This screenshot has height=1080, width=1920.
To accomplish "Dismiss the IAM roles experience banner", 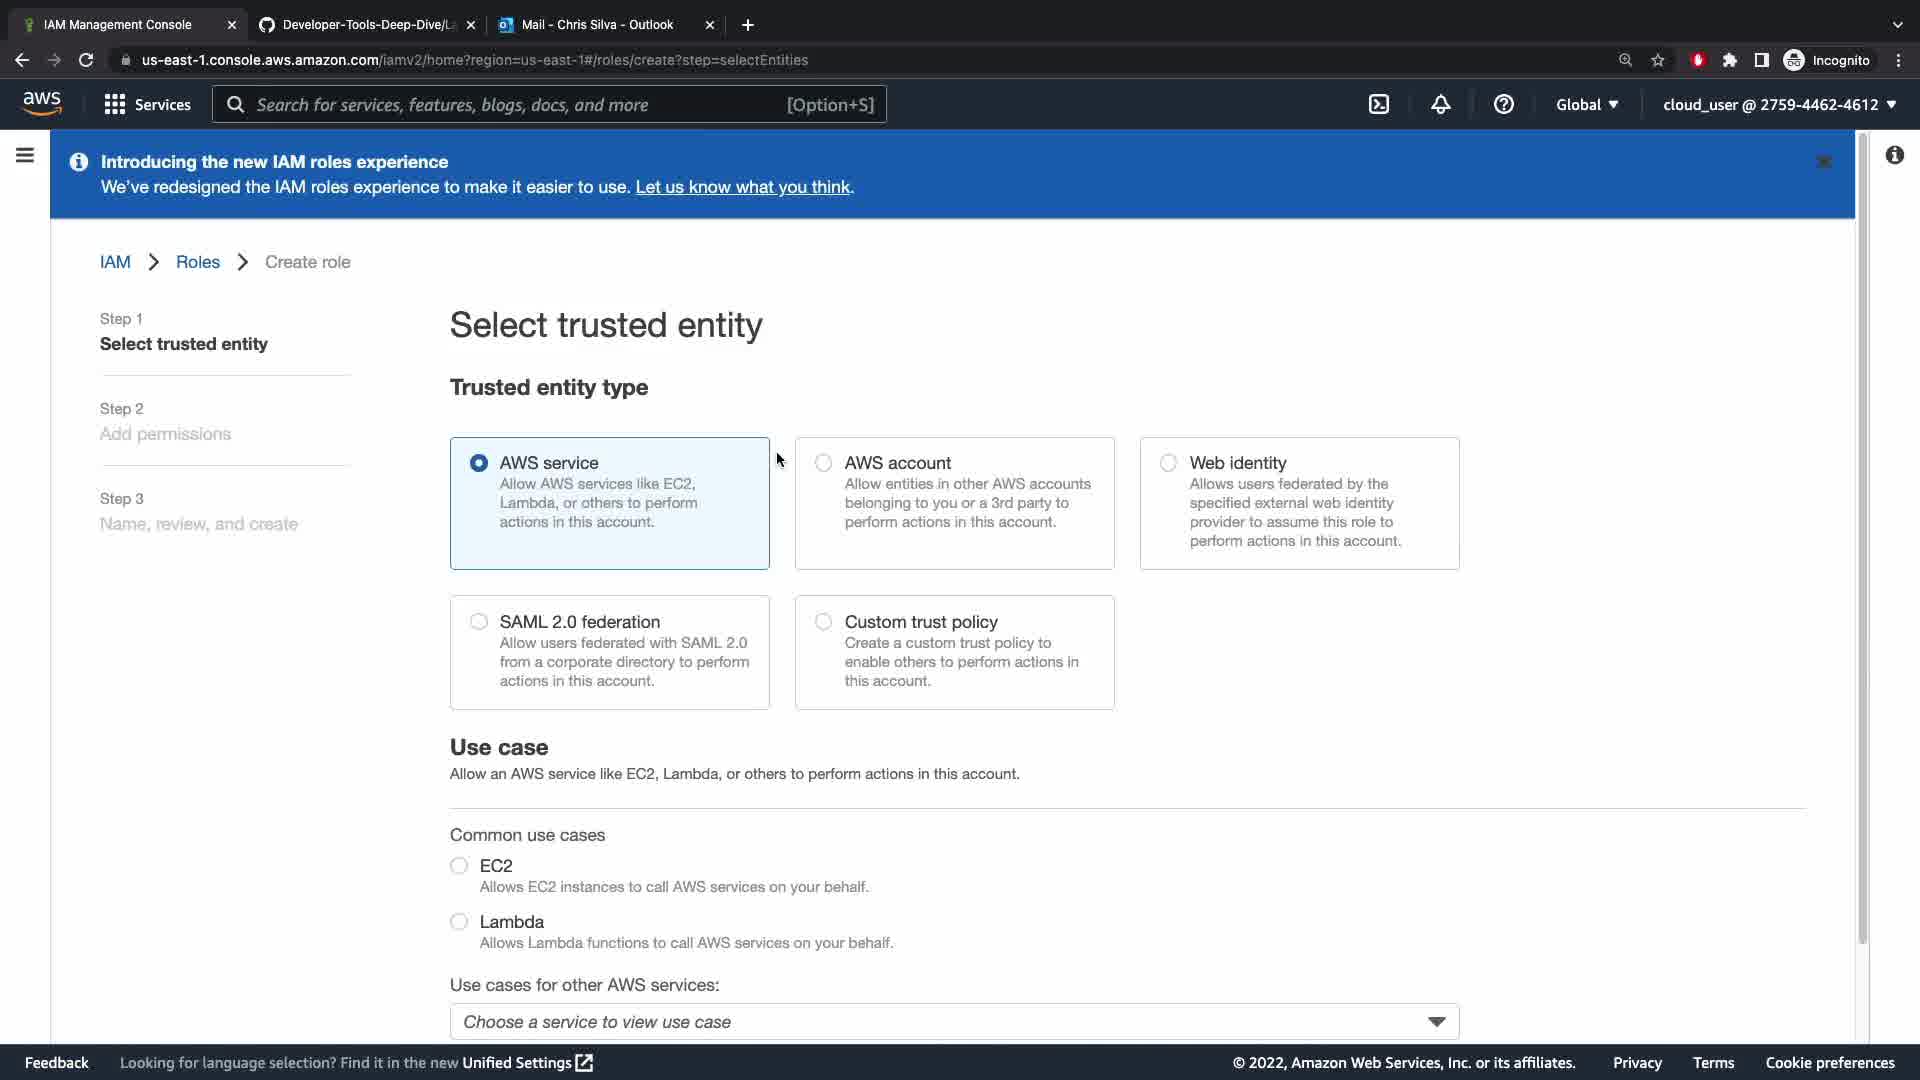I will [1823, 162].
